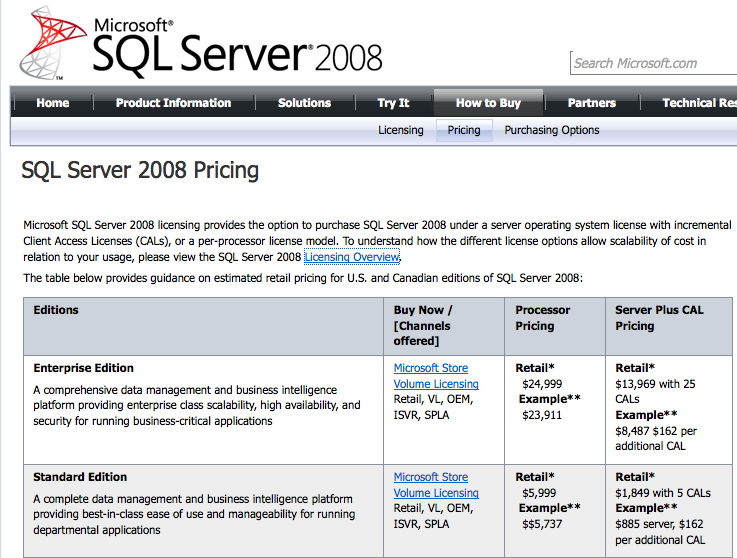Select the Pricing sub-tab

464,130
